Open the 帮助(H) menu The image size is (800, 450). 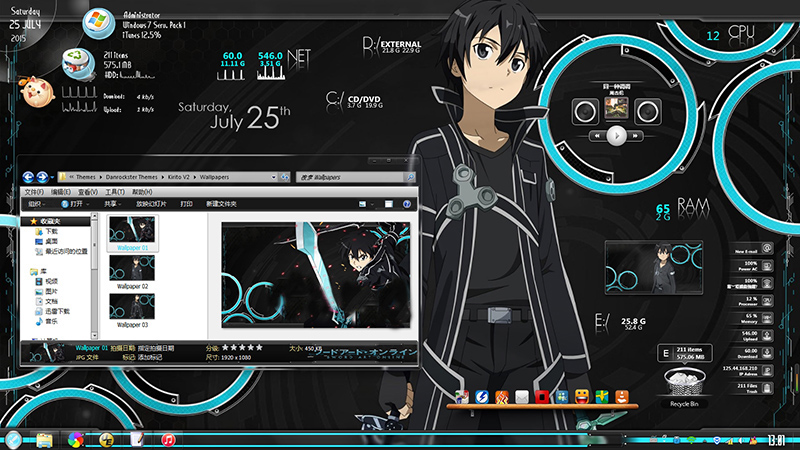pyautogui.click(x=142, y=192)
